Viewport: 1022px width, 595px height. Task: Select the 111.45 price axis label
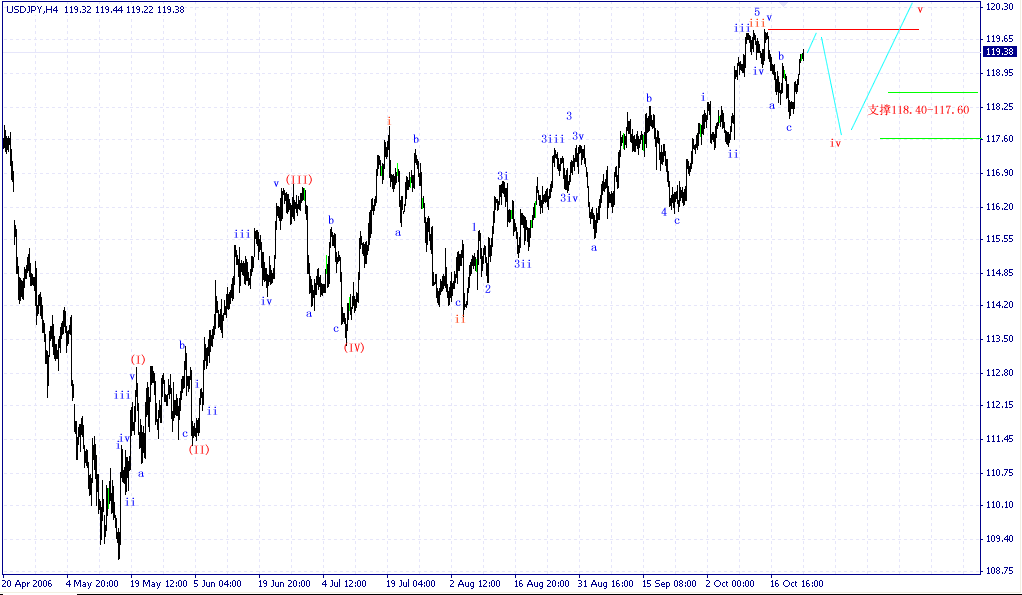(1000, 439)
